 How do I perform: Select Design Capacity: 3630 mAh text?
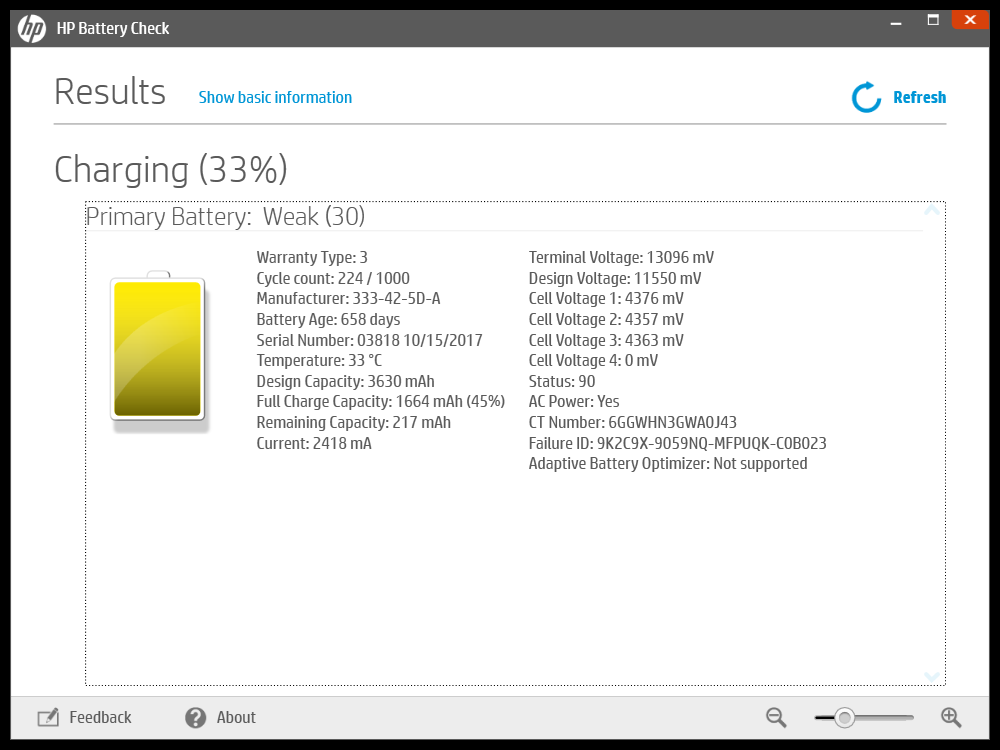click(345, 381)
